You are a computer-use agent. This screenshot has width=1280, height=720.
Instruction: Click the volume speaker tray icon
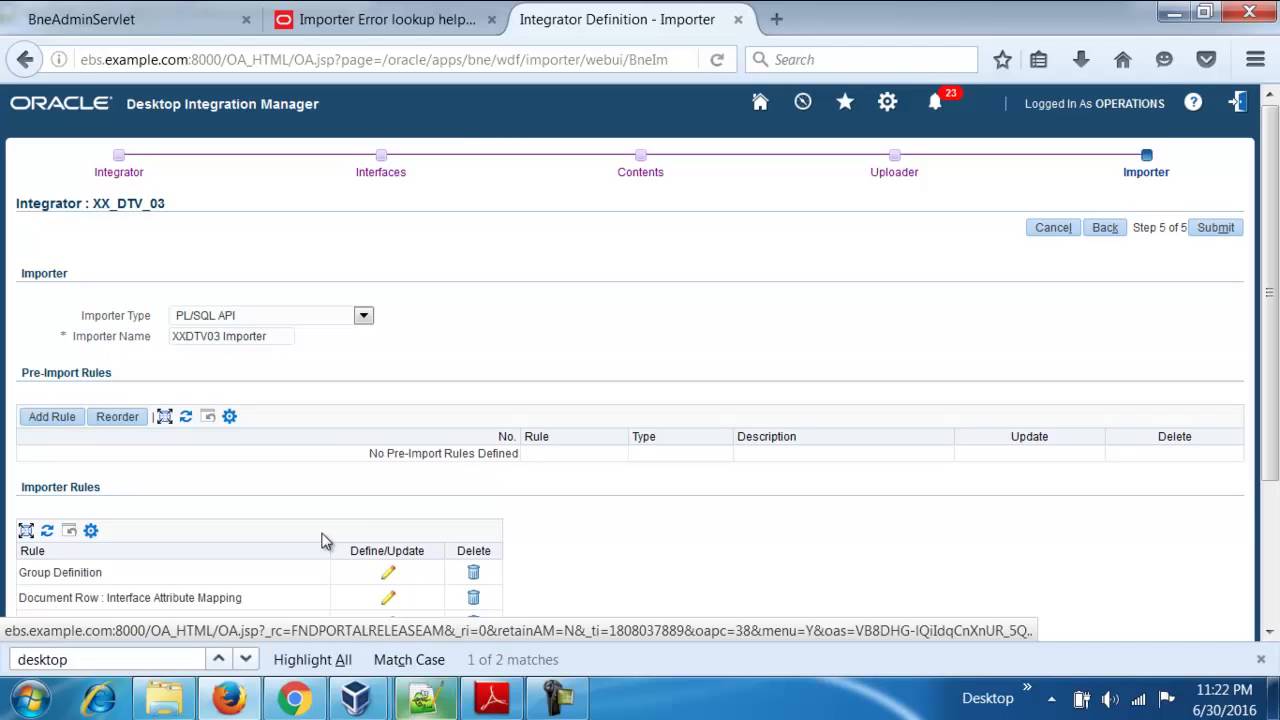click(x=1109, y=699)
